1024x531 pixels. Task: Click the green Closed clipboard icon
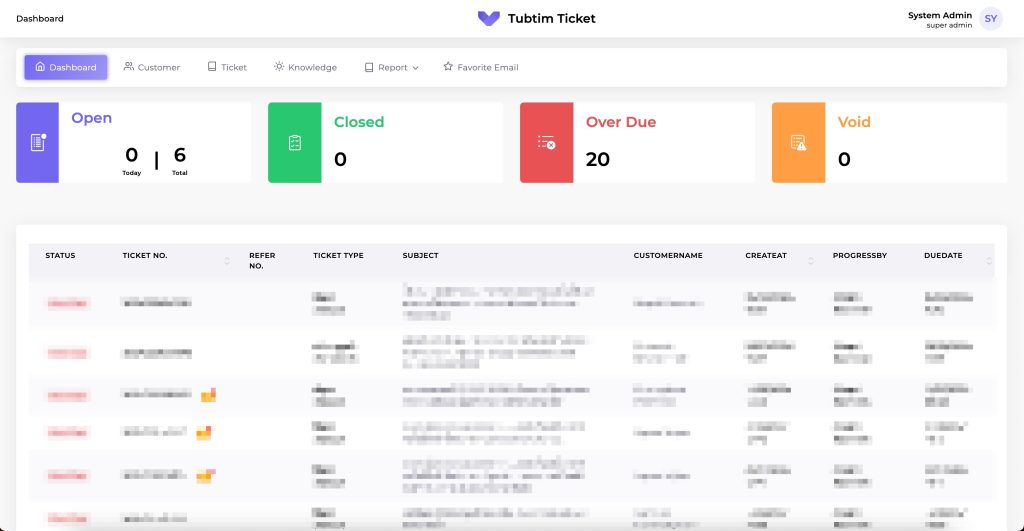[294, 142]
